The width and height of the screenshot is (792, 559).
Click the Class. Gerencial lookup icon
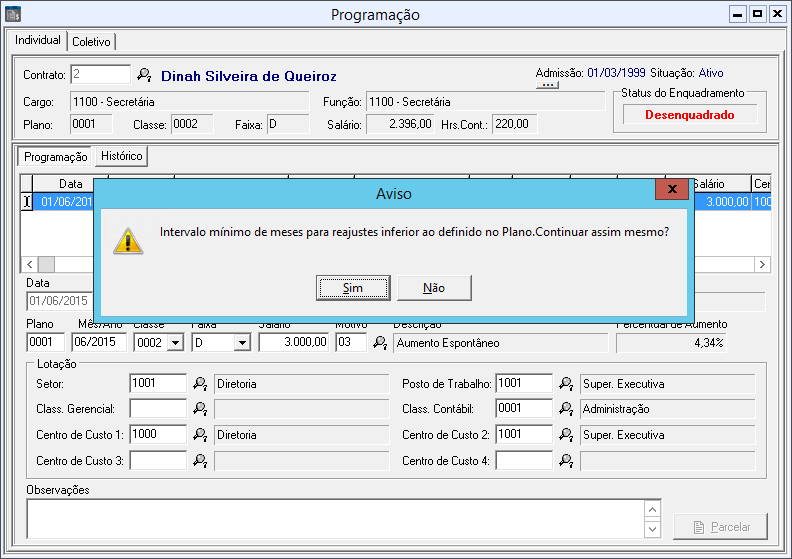coord(200,409)
